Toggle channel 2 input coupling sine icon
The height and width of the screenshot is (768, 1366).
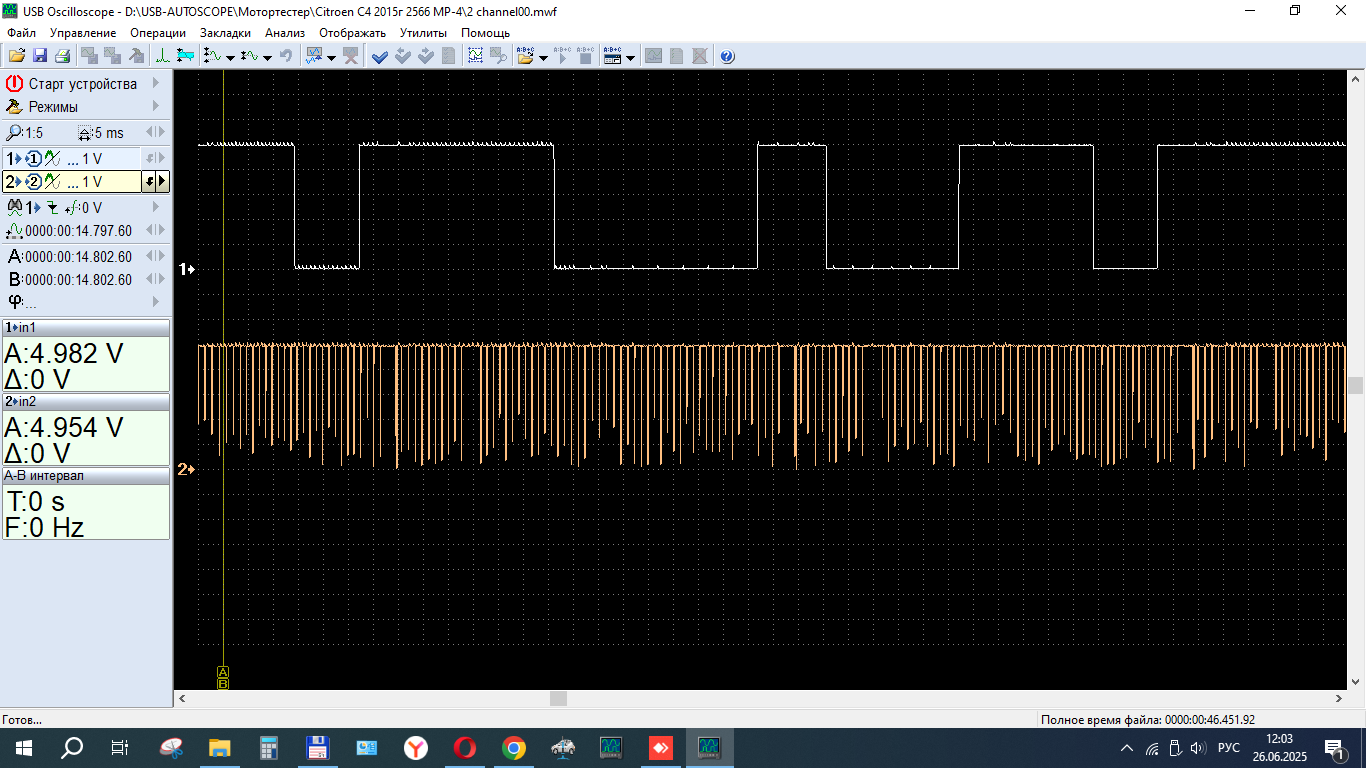pyautogui.click(x=52, y=182)
